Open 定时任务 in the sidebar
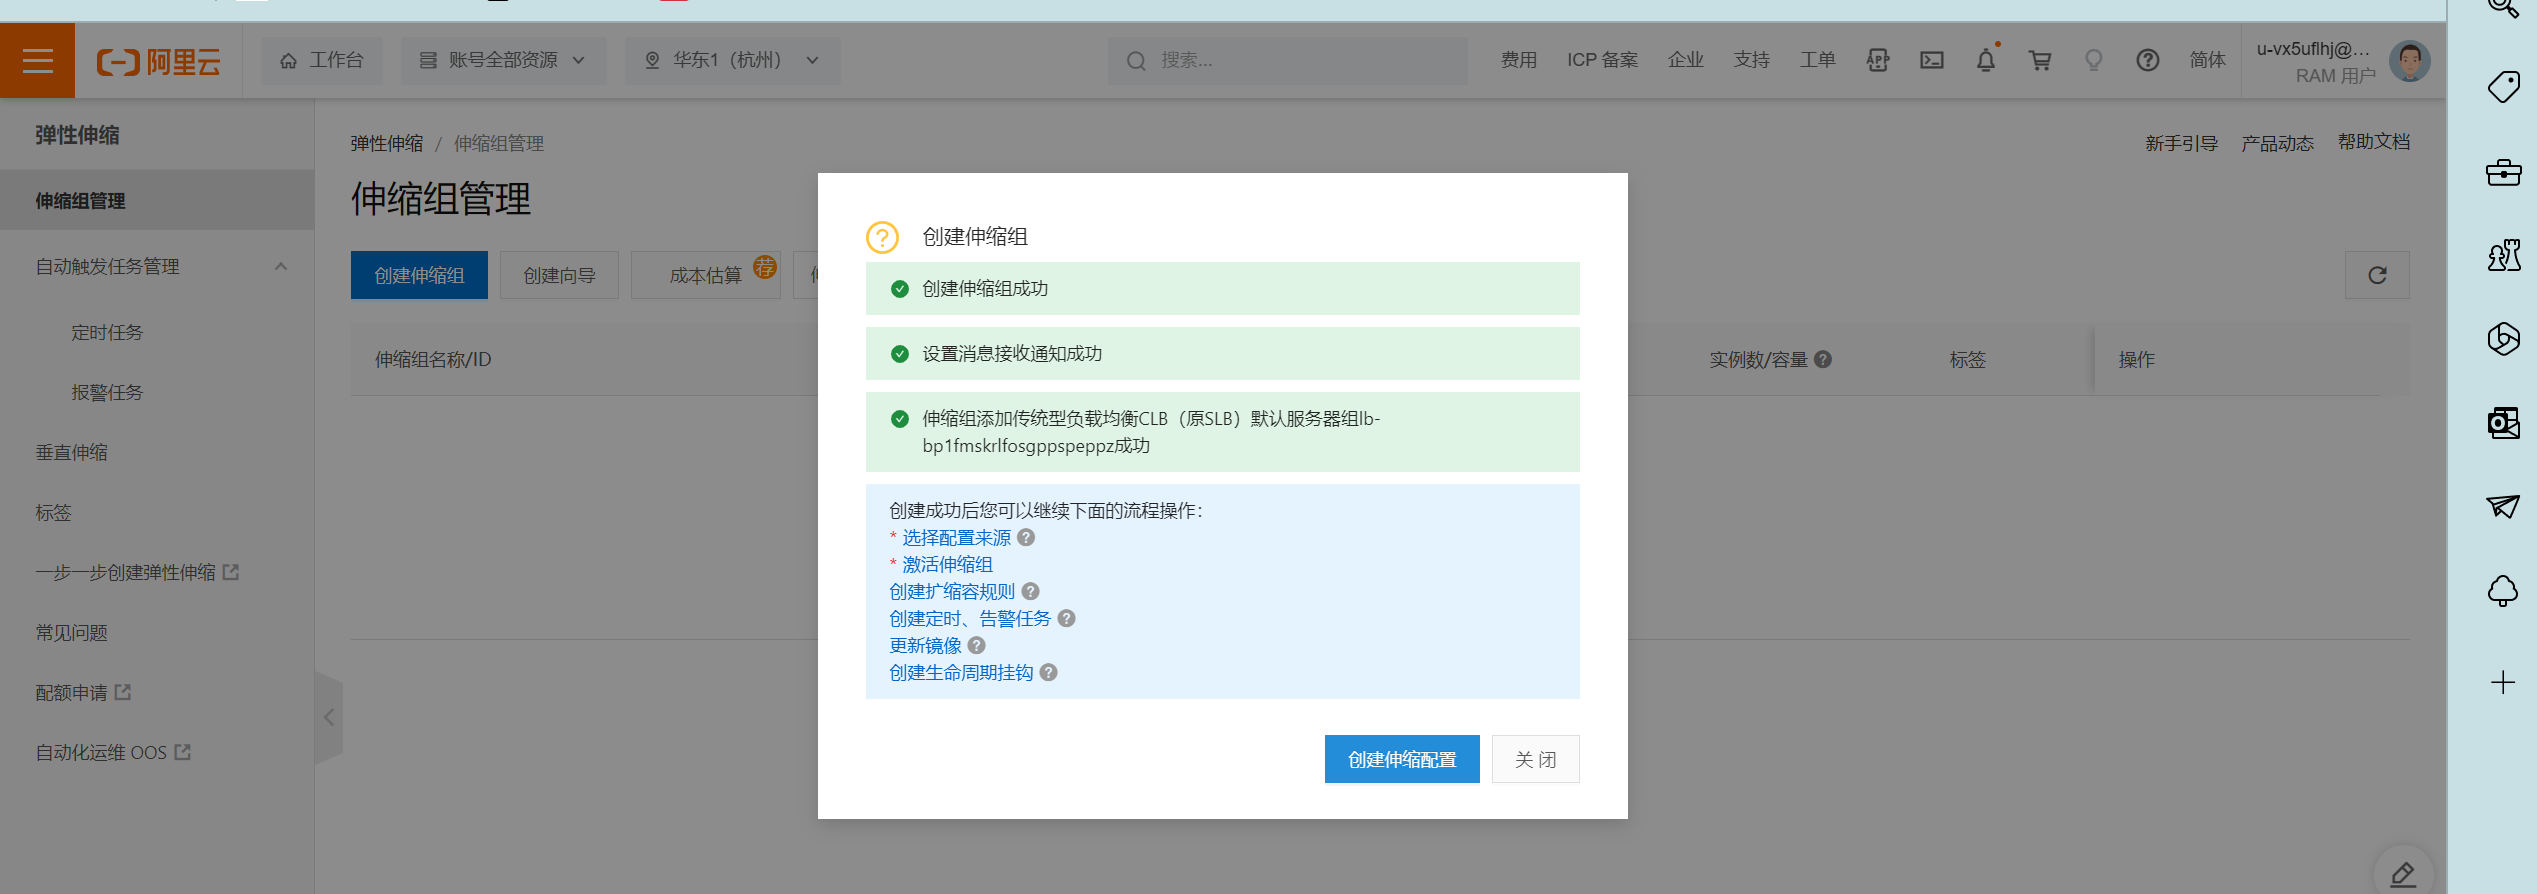 [107, 332]
